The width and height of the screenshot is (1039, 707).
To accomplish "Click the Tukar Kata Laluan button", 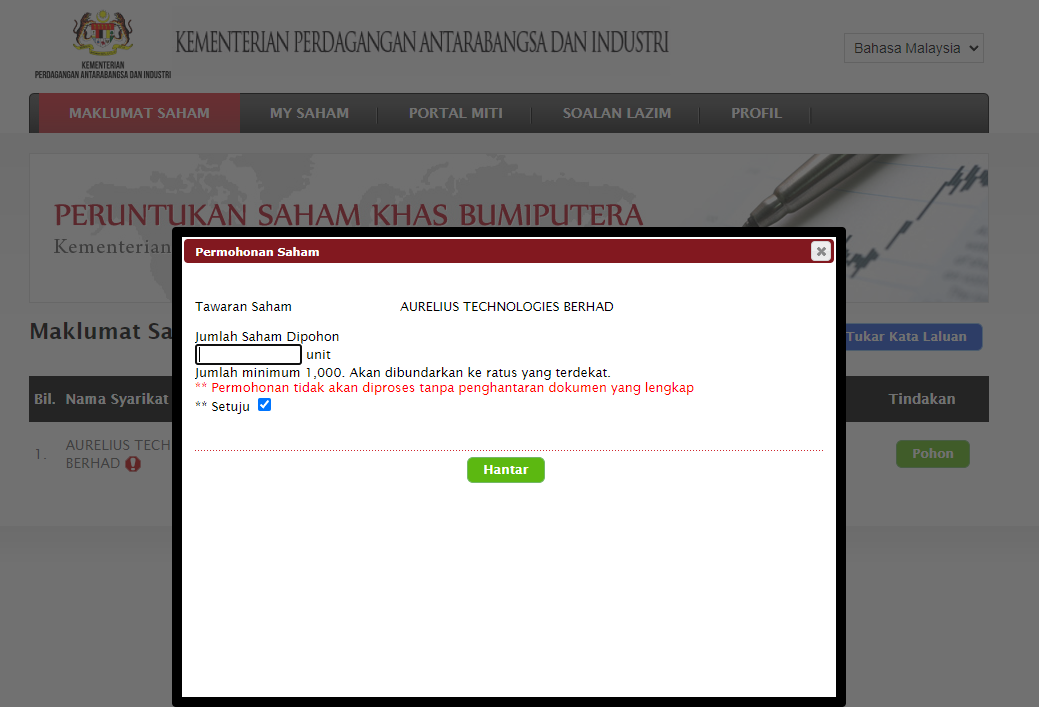I will click(907, 337).
